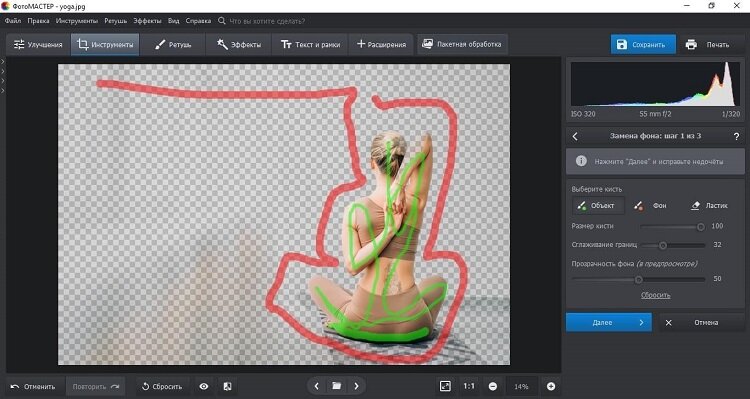Open the folder icon in bottom bar
The image size is (750, 399).
click(x=337, y=386)
